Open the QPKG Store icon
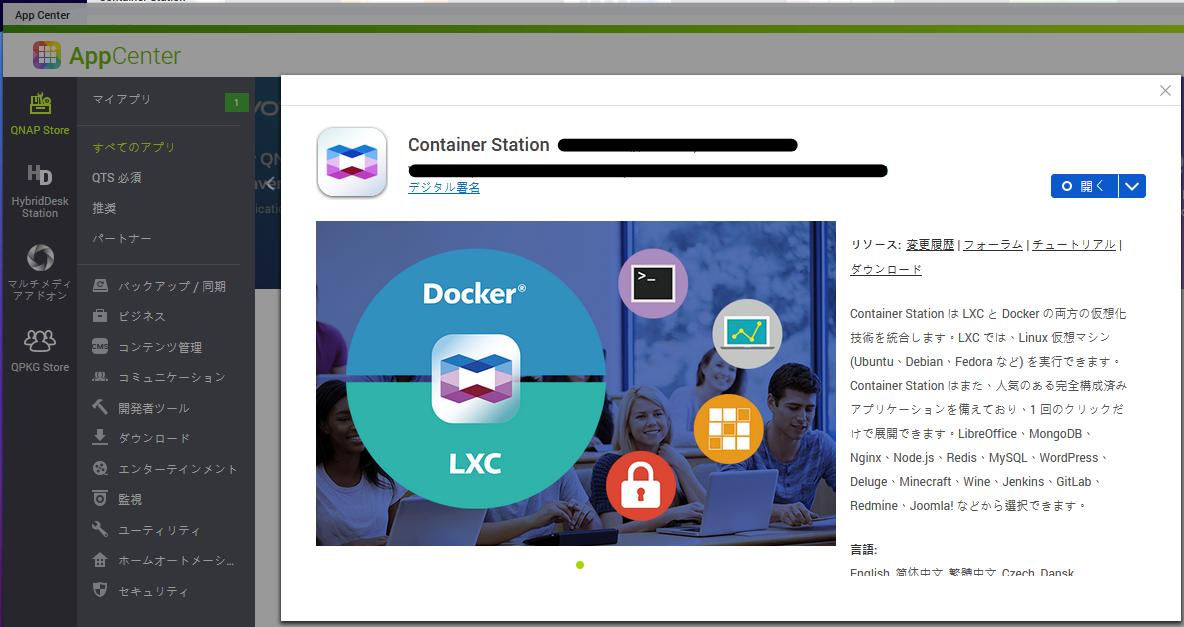Image resolution: width=1184 pixels, height=627 pixels. coord(40,341)
